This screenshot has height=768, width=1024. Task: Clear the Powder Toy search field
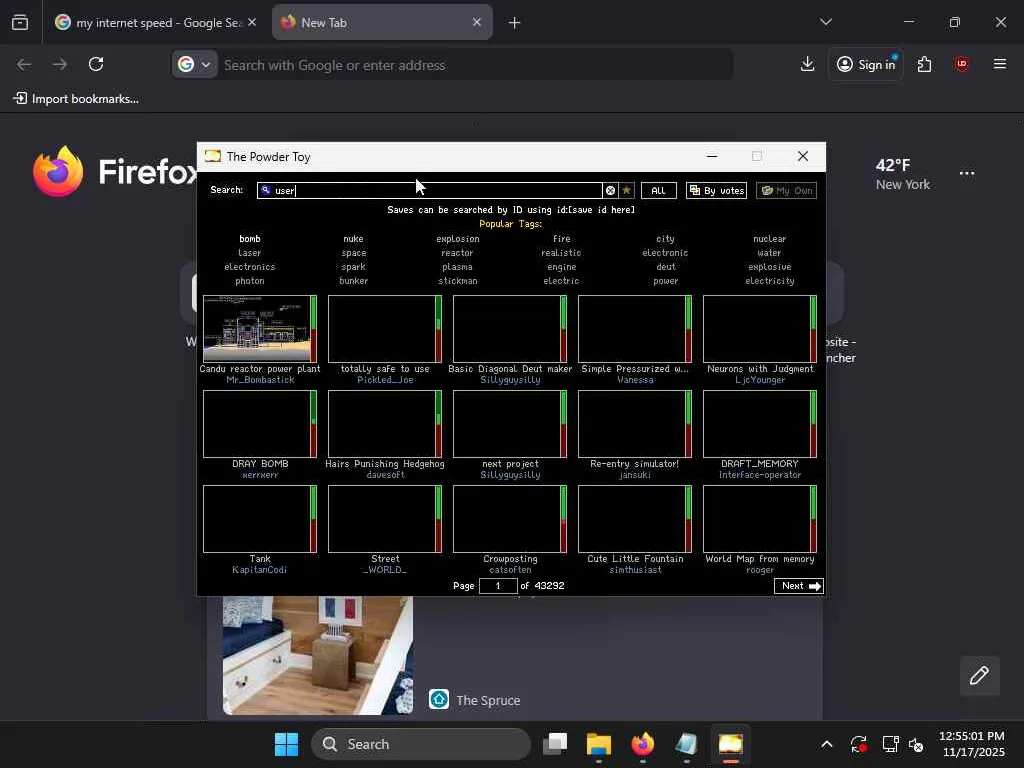pyautogui.click(x=610, y=191)
